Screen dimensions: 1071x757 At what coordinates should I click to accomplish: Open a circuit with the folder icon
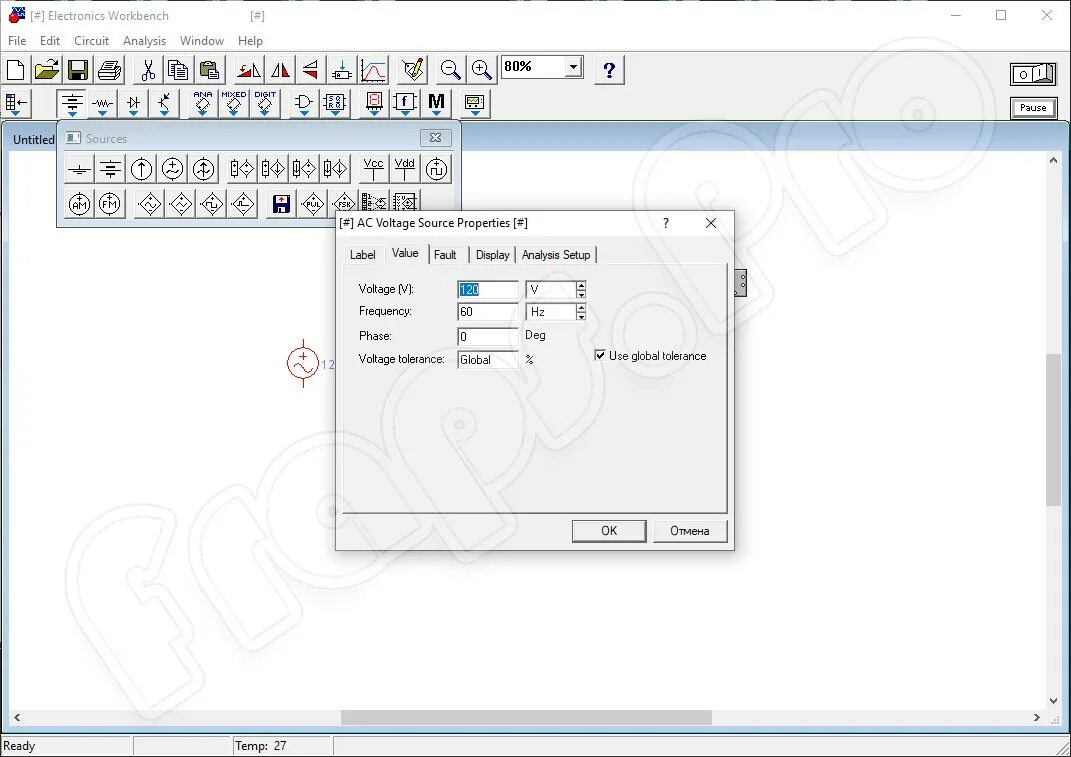click(x=46, y=70)
